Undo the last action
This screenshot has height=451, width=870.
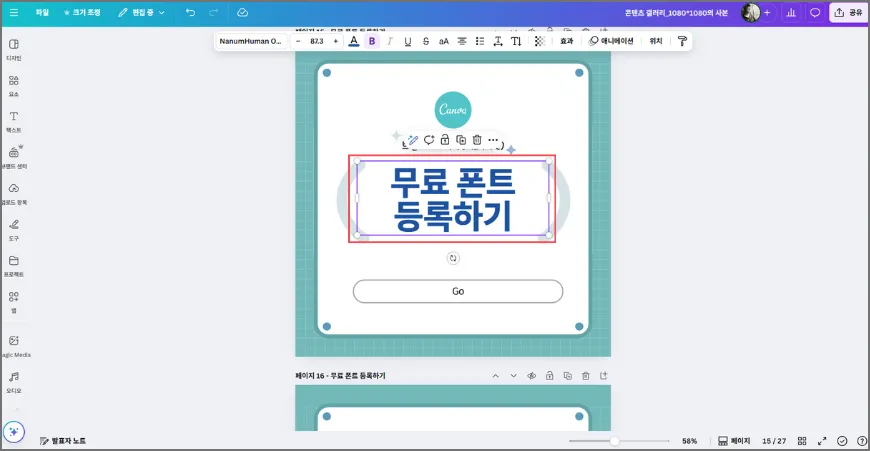(190, 12)
